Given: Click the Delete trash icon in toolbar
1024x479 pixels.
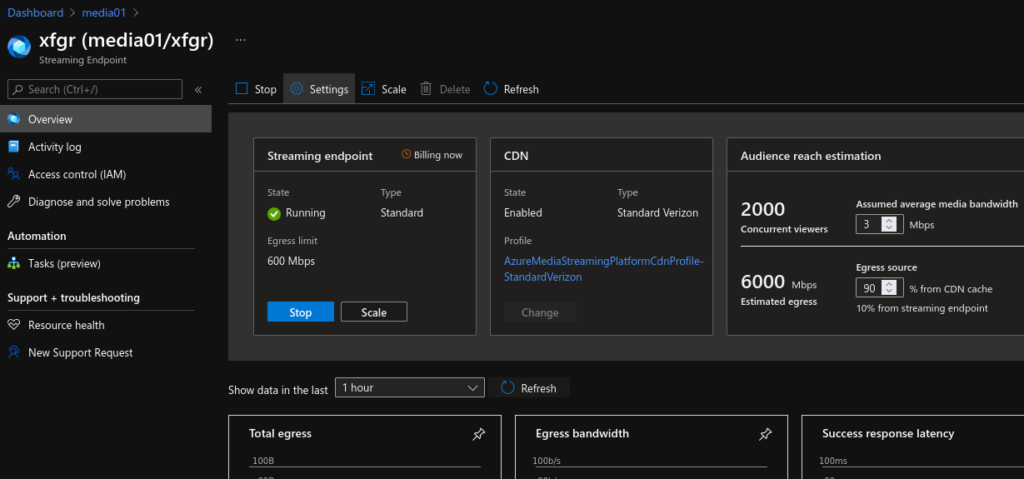Looking at the screenshot, I should (x=426, y=89).
